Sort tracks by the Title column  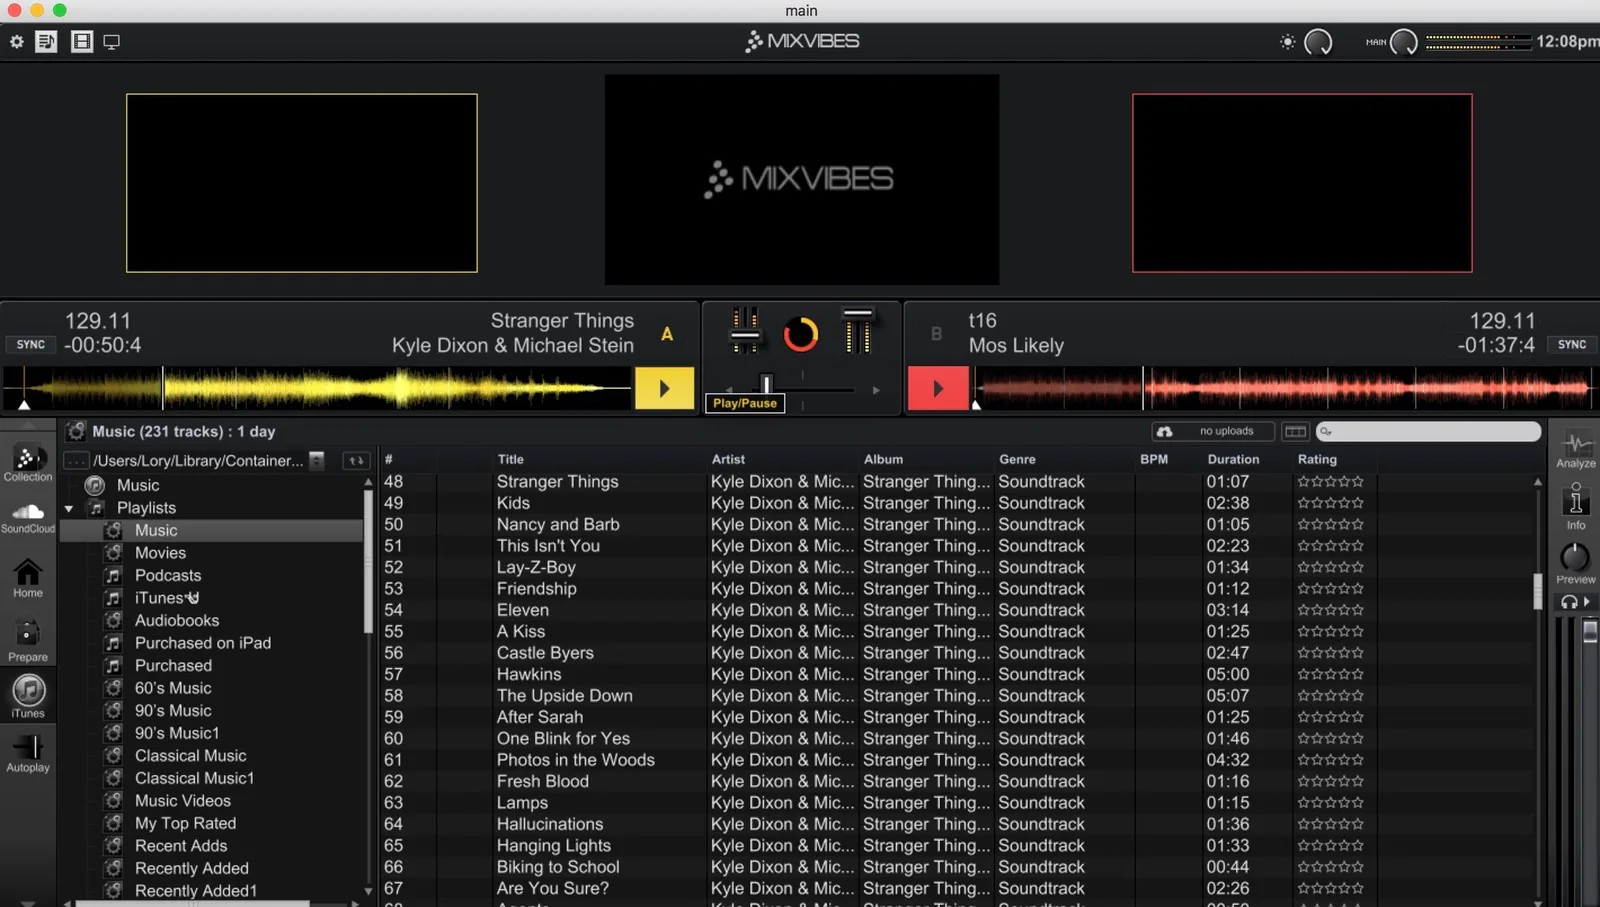pyautogui.click(x=510, y=459)
